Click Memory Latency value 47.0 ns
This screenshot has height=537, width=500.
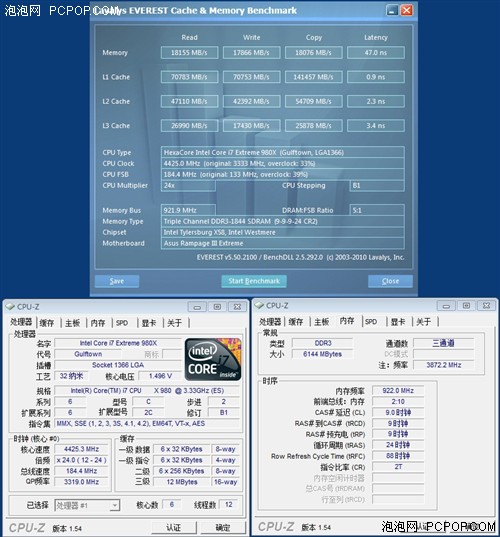tap(376, 53)
